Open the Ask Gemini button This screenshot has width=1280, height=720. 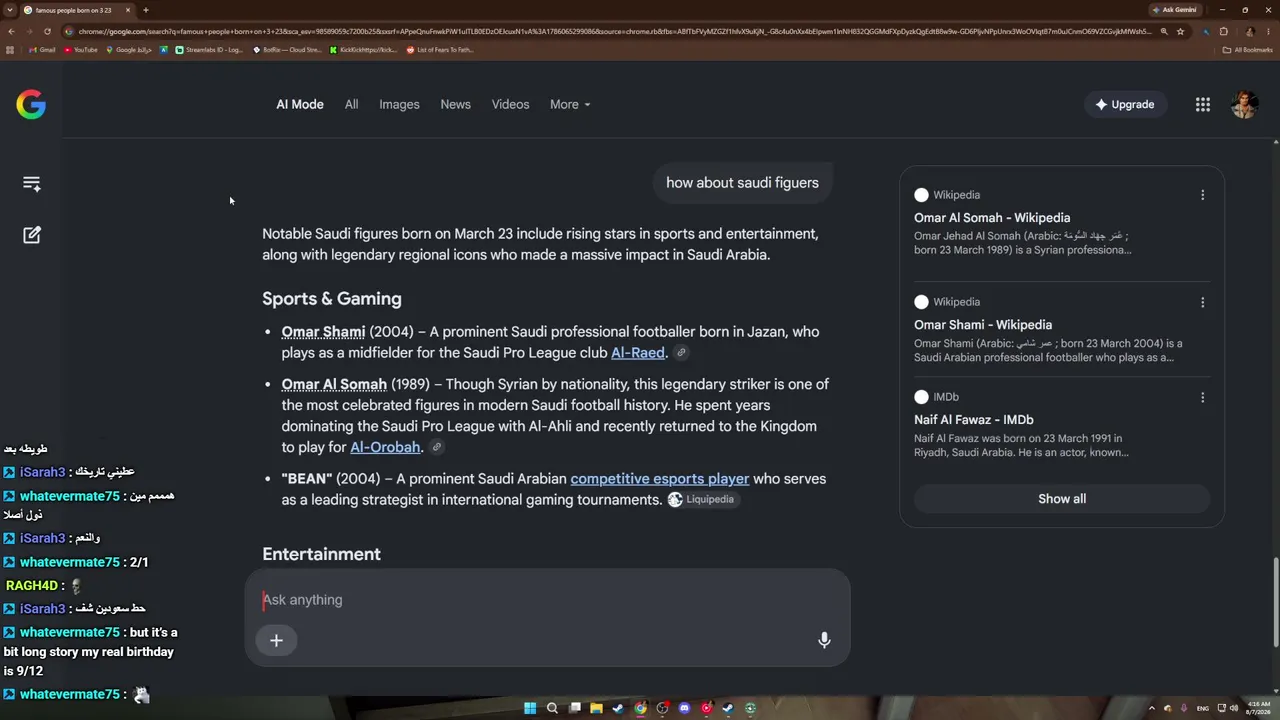(1174, 10)
